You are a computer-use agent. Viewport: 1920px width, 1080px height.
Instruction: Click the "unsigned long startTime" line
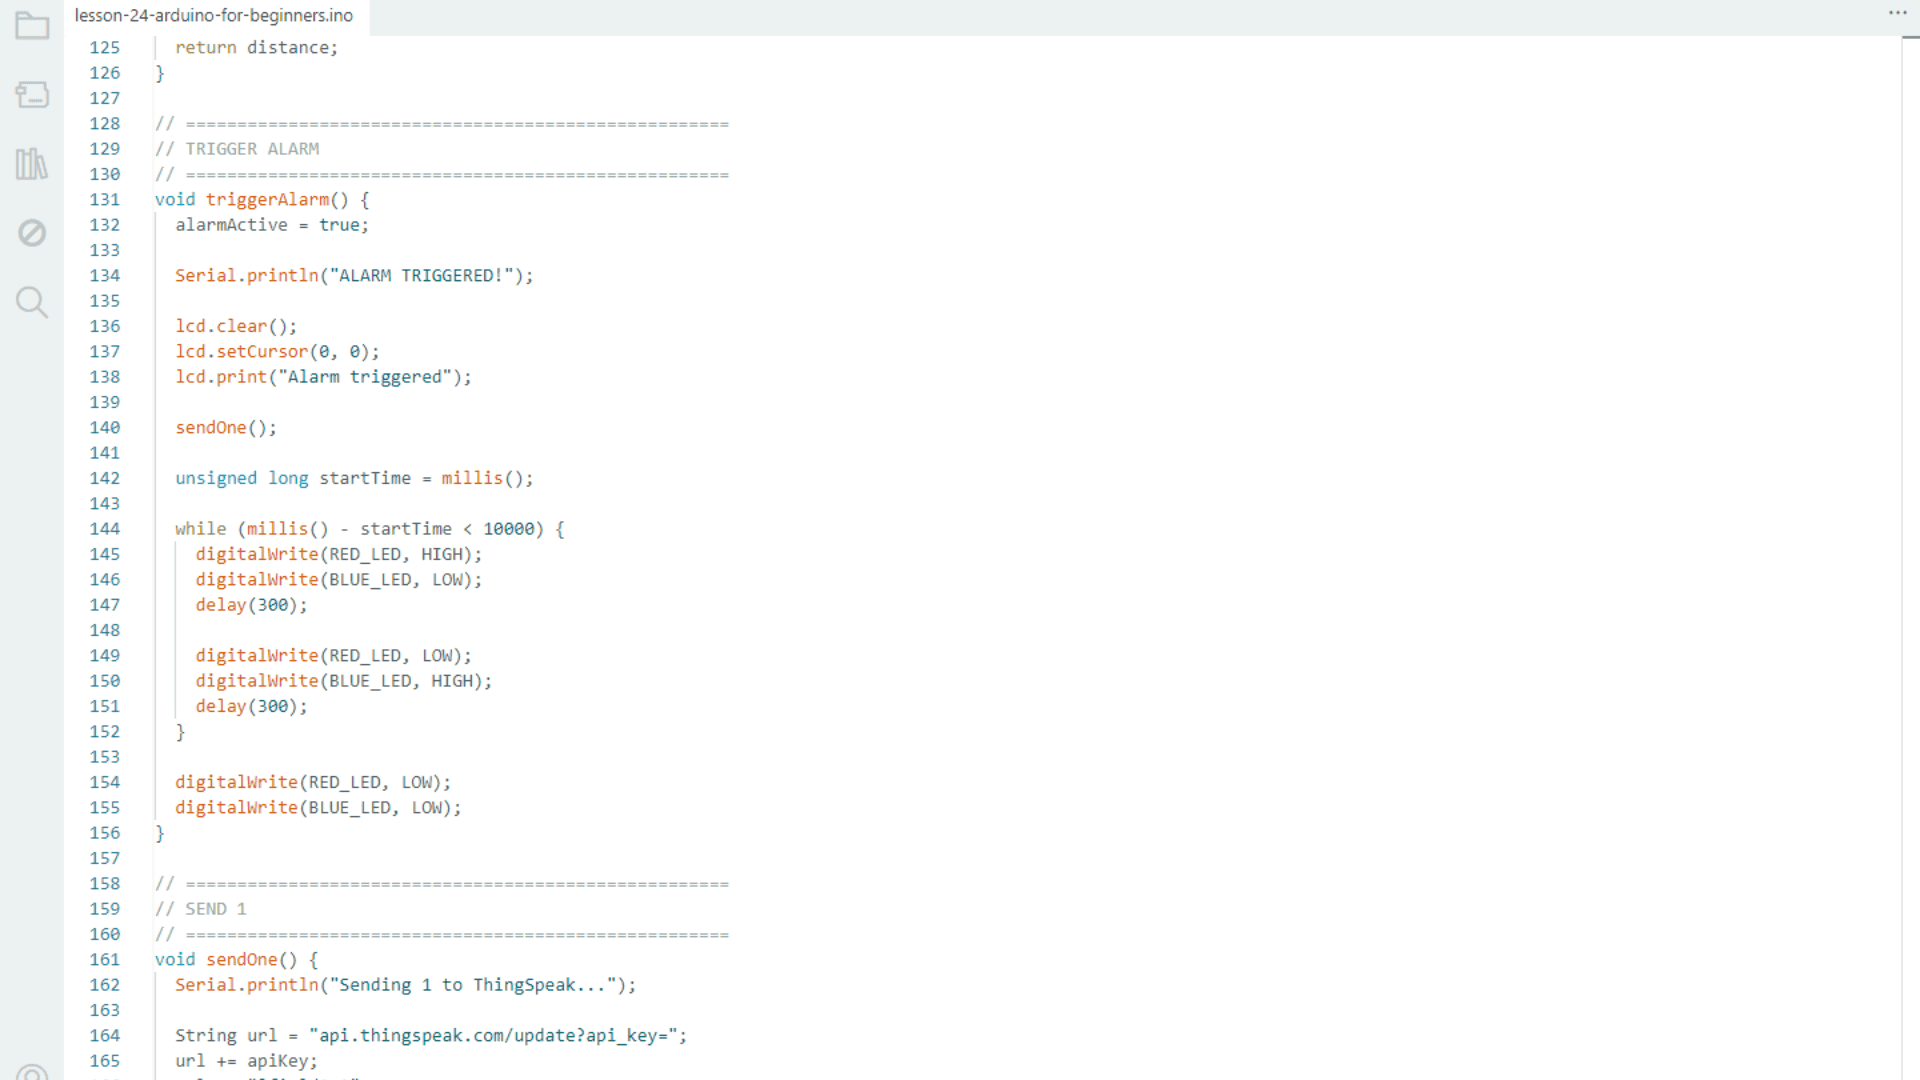[354, 478]
